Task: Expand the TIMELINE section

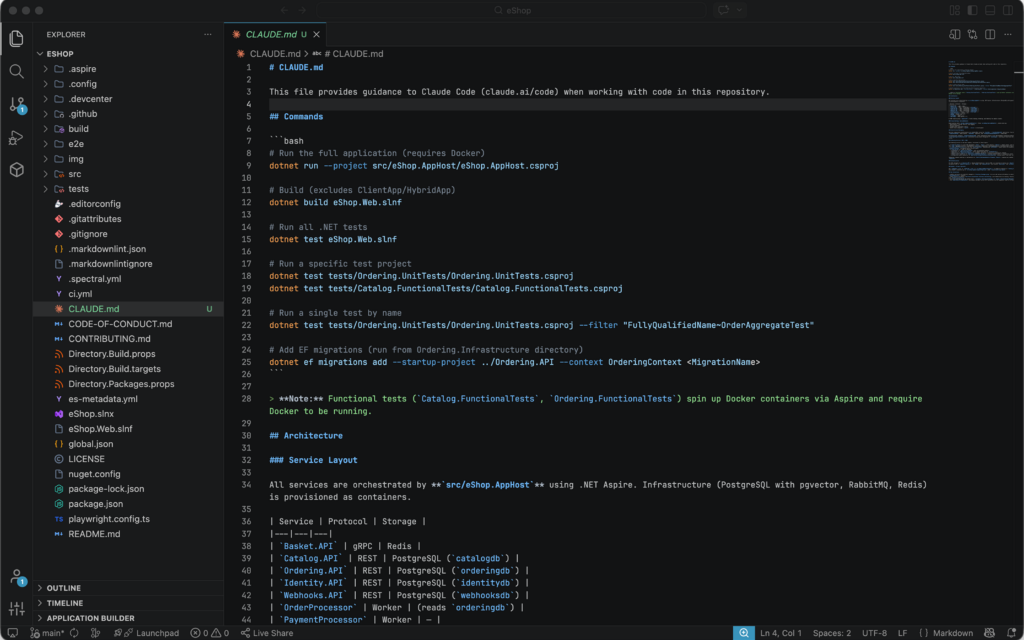Action: (x=128, y=603)
